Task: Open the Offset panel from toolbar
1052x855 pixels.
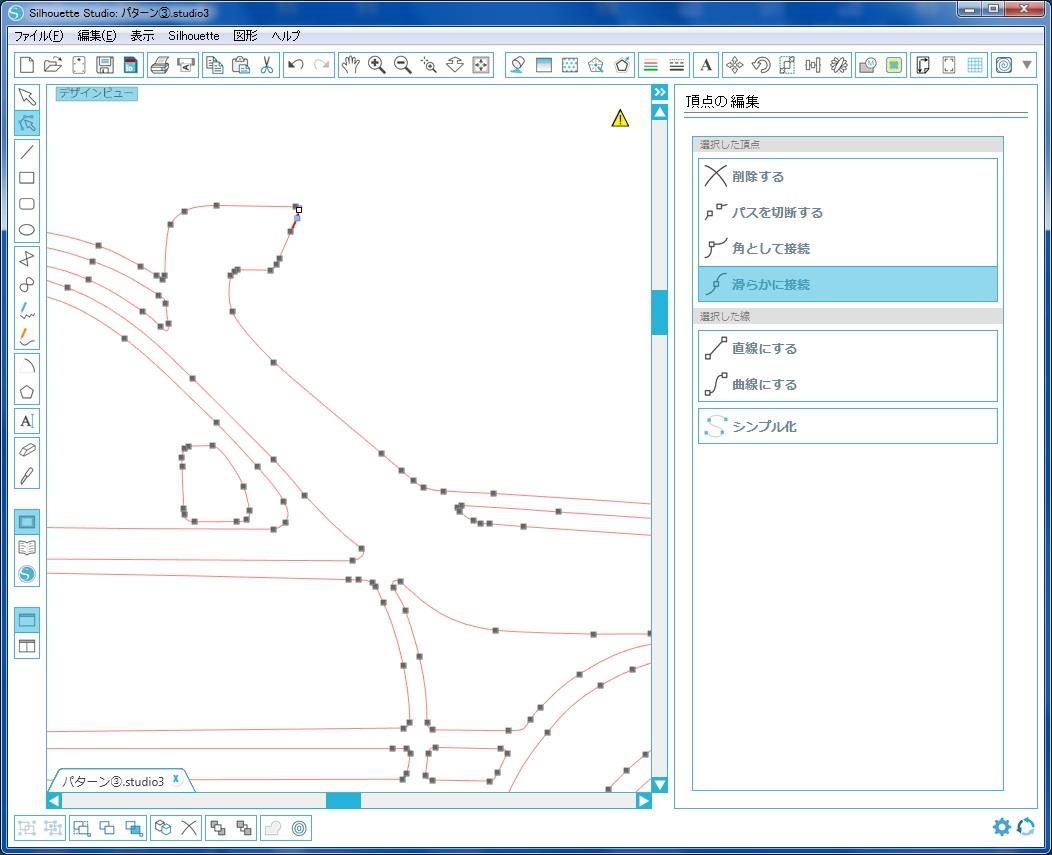Action: pyautogui.click(x=1004, y=65)
